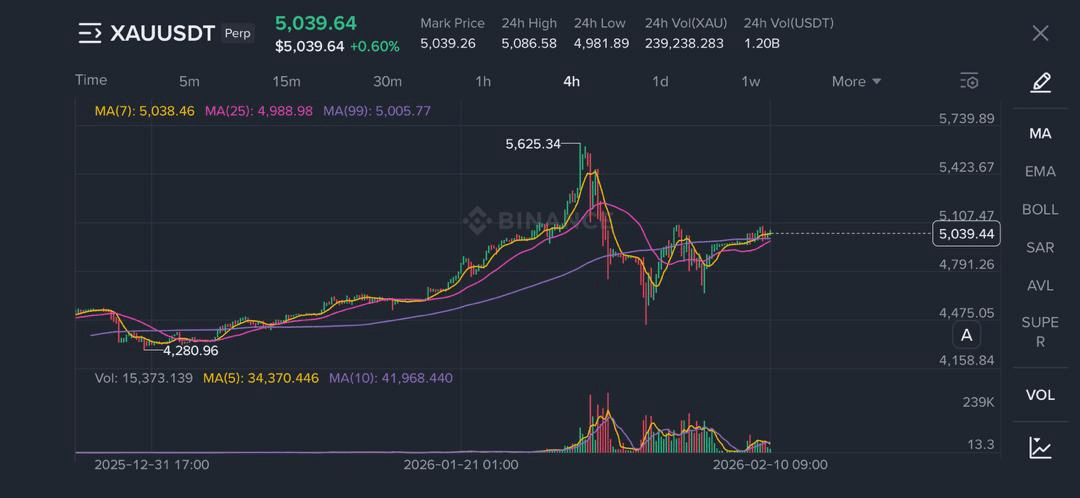Open chart settings icon beside More
Screen dimensions: 1080x498
pos(968,81)
